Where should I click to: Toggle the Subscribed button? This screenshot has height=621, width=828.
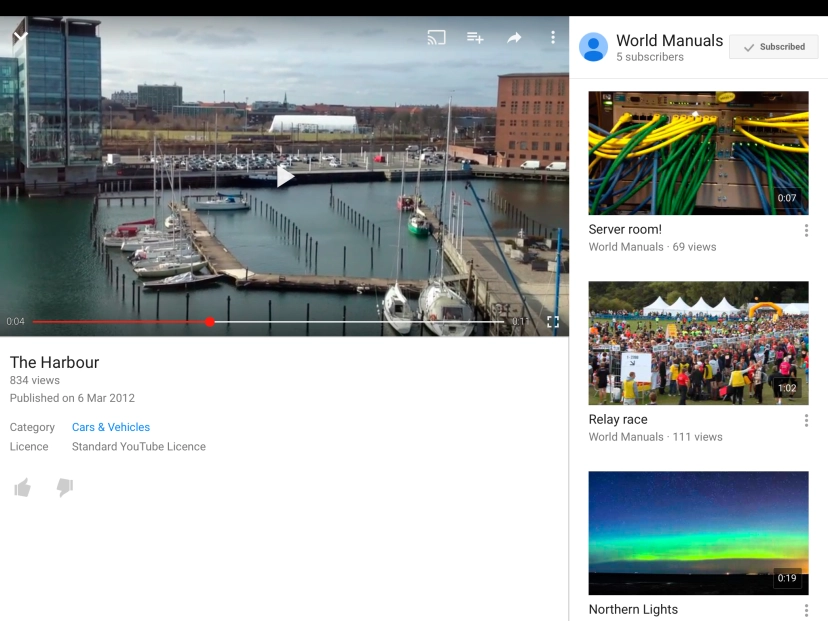pyautogui.click(x=774, y=47)
